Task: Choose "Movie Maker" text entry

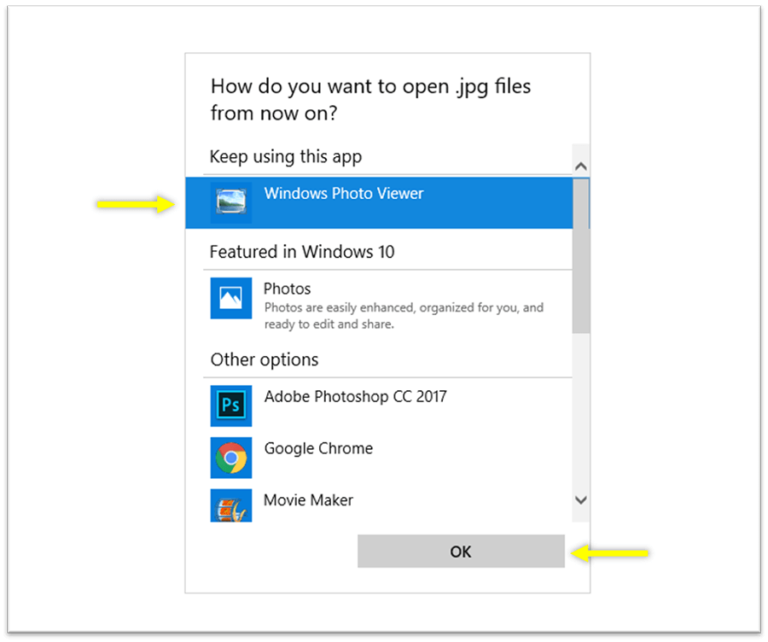Action: tap(309, 500)
